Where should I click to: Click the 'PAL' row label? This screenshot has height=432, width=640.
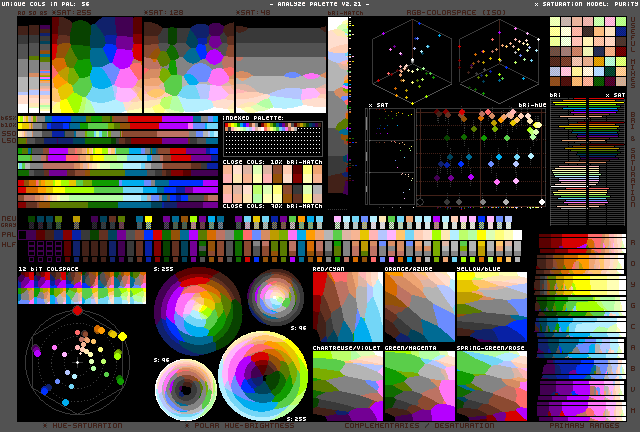[x=9, y=234]
